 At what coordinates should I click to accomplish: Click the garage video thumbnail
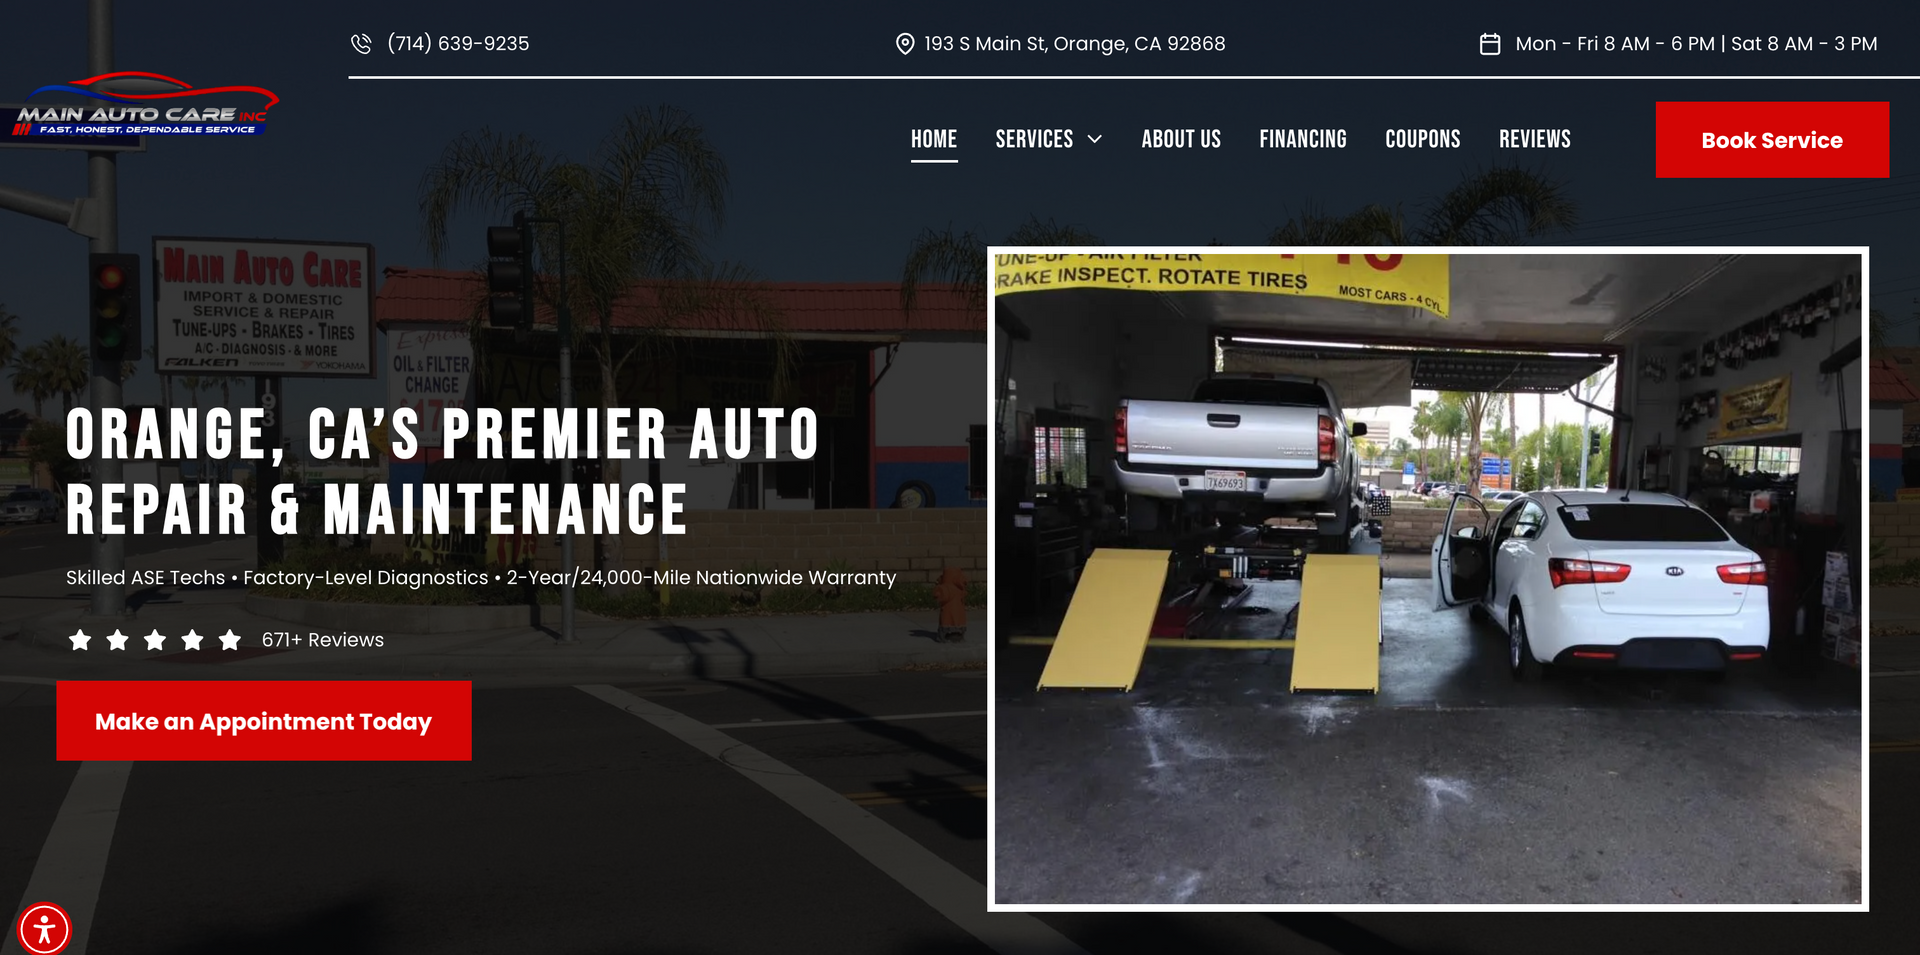1428,579
